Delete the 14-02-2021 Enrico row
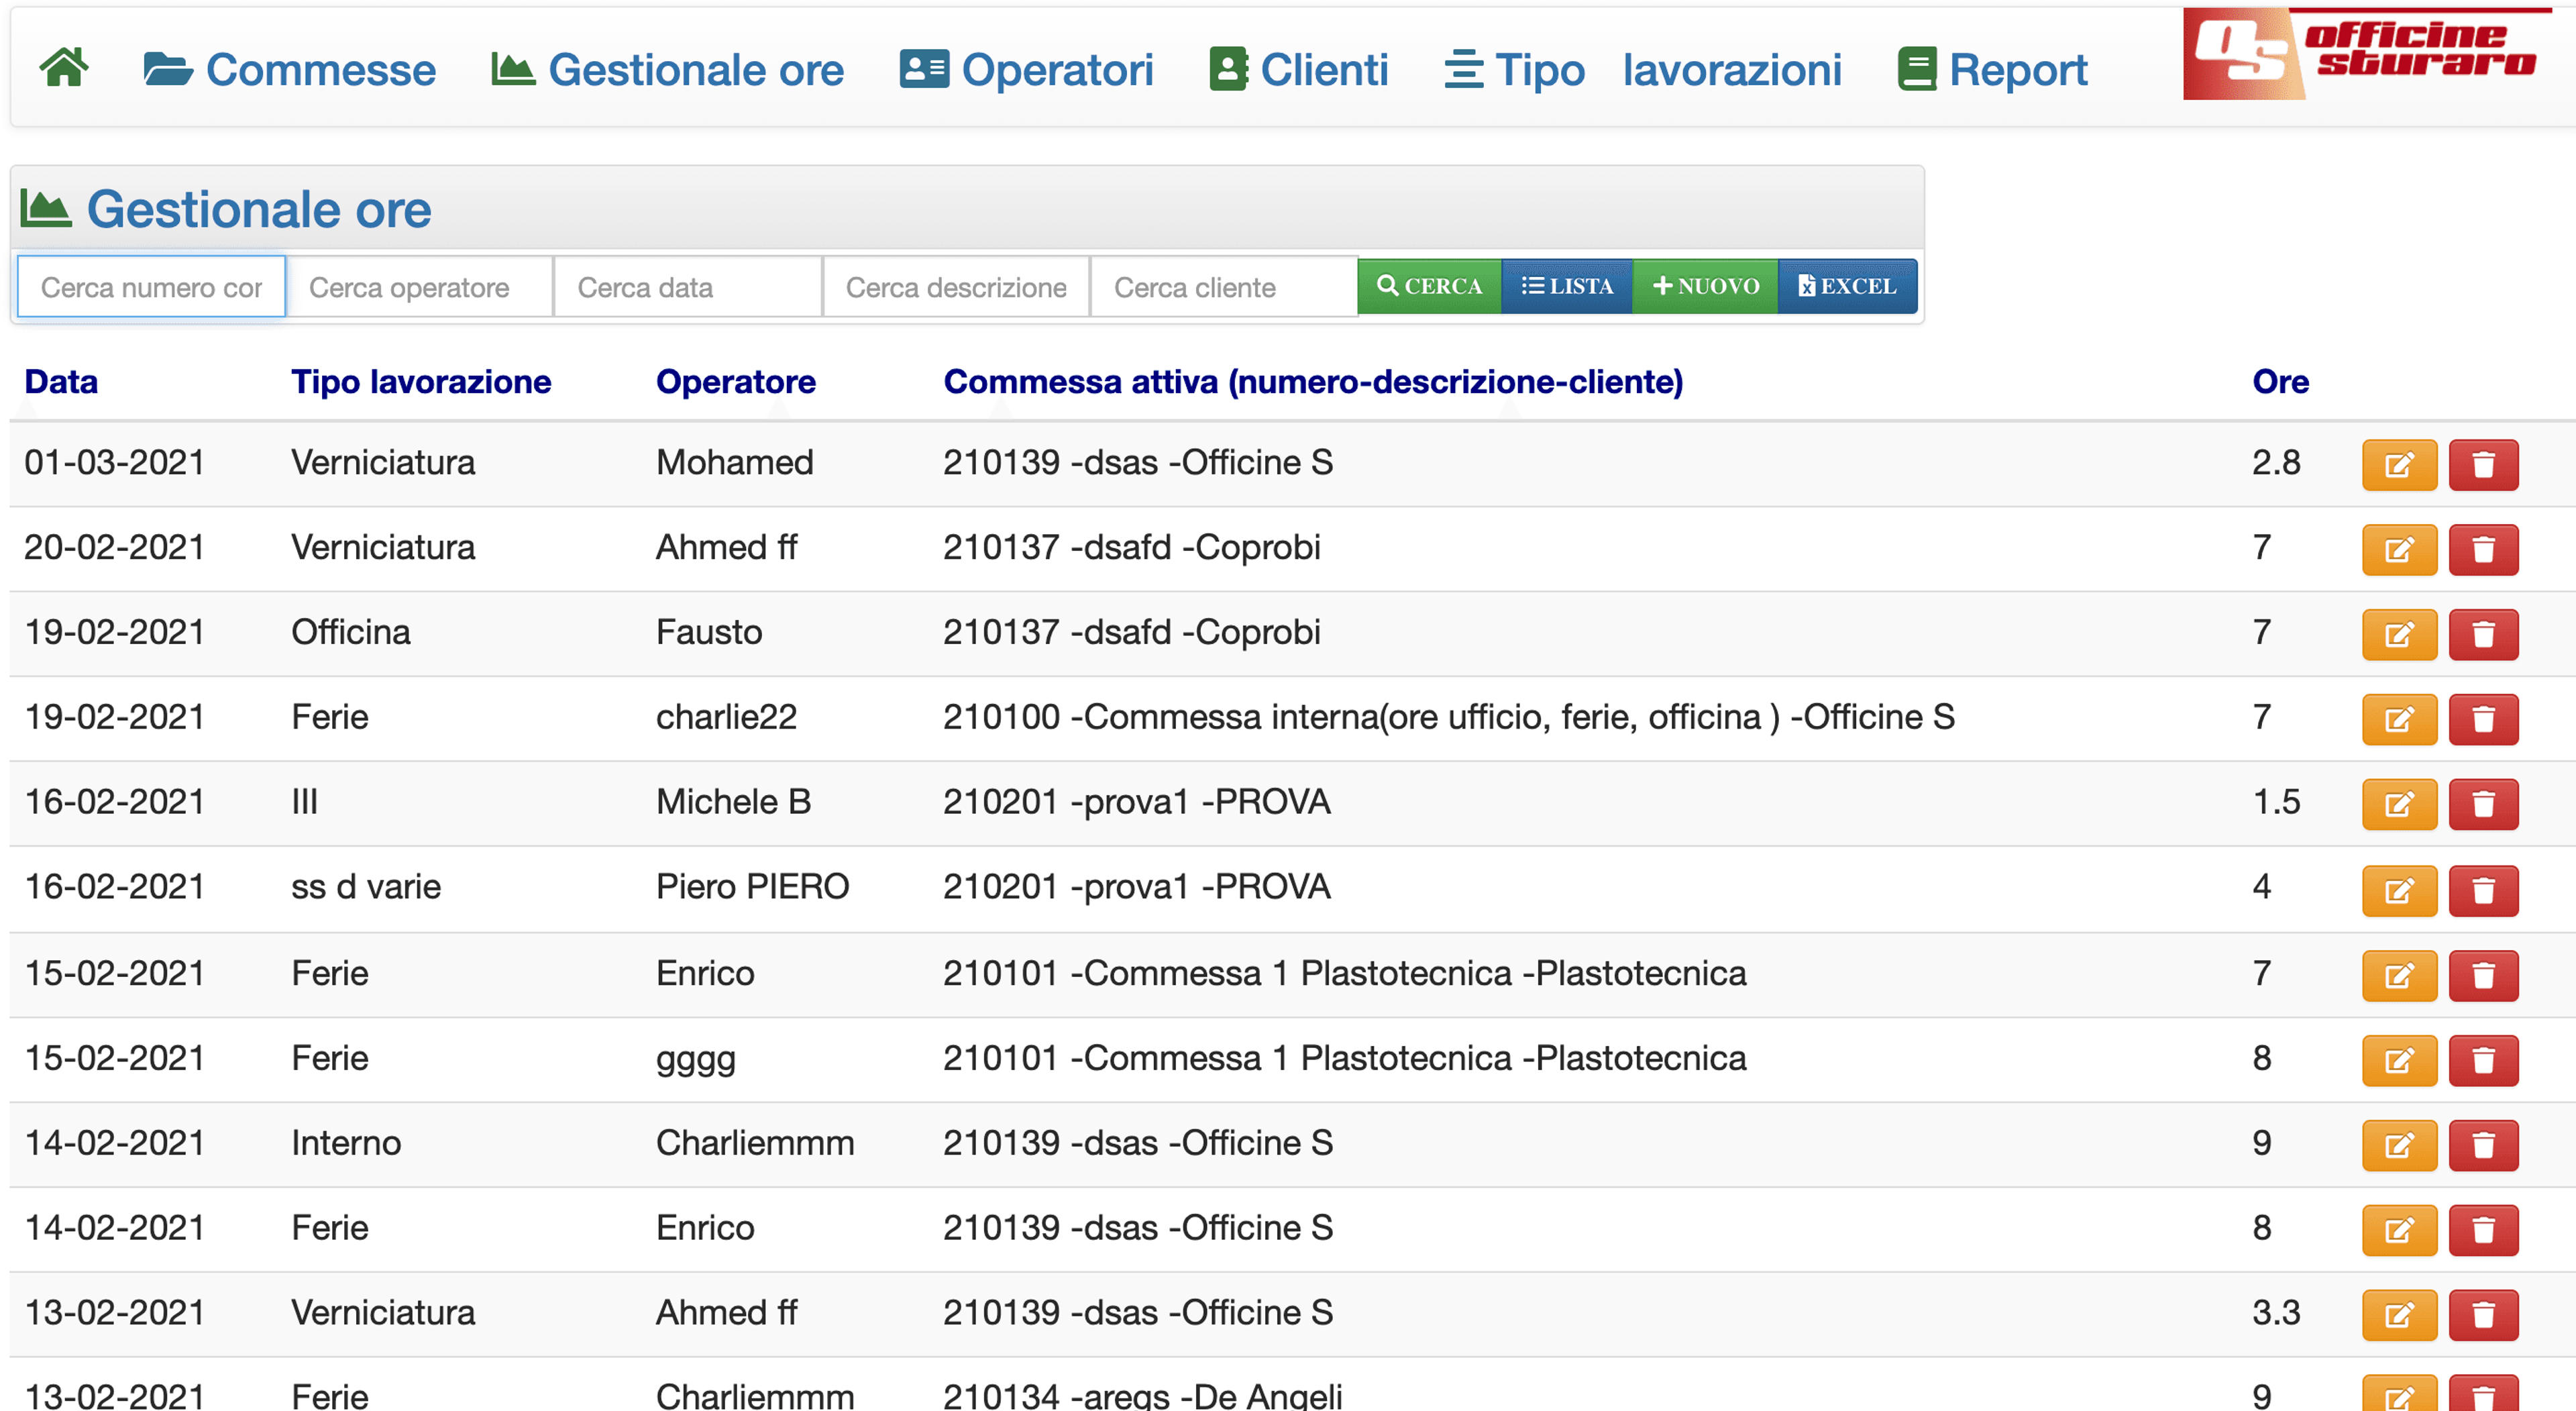 pyautogui.click(x=2483, y=1230)
